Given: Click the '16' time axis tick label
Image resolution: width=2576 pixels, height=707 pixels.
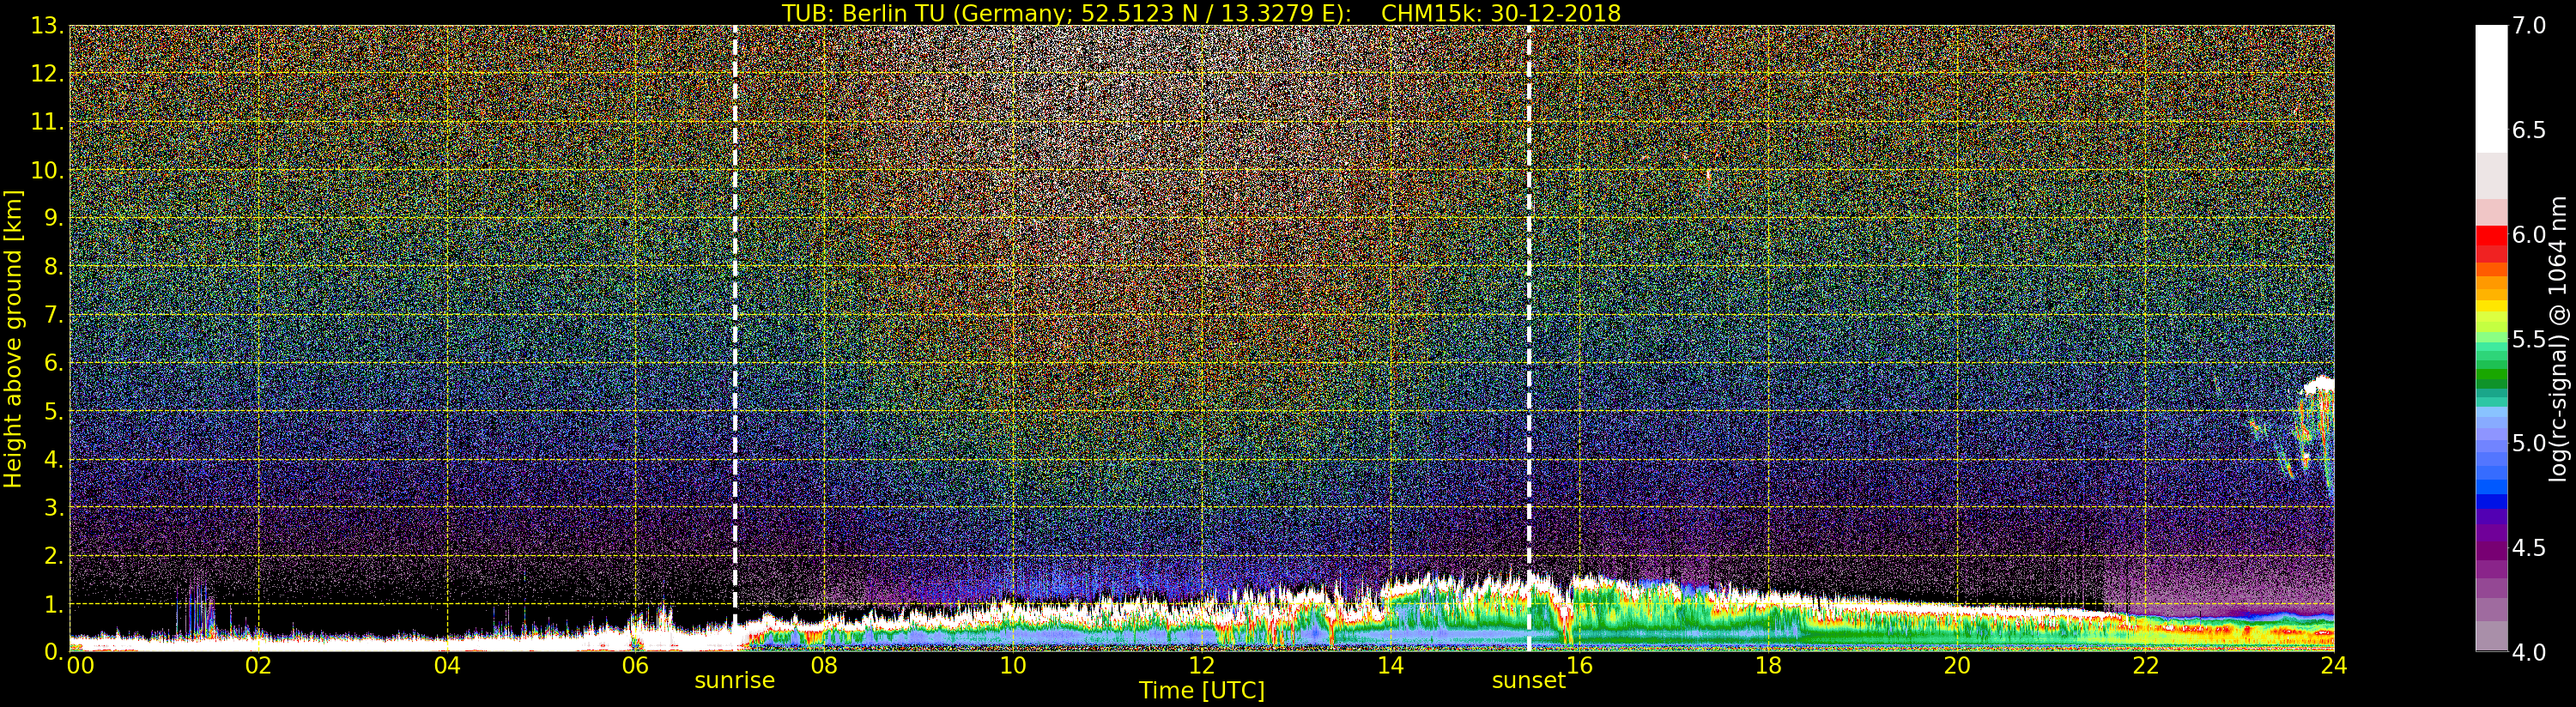Looking at the screenshot, I should pos(1579,665).
